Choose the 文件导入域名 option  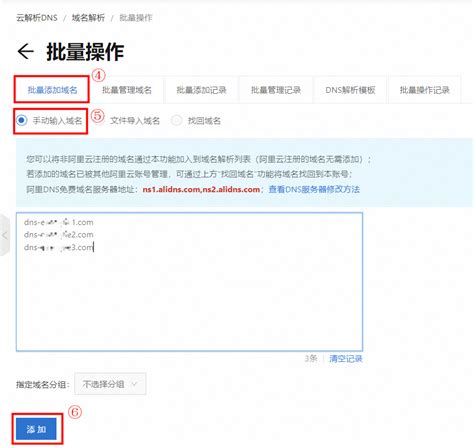[135, 120]
